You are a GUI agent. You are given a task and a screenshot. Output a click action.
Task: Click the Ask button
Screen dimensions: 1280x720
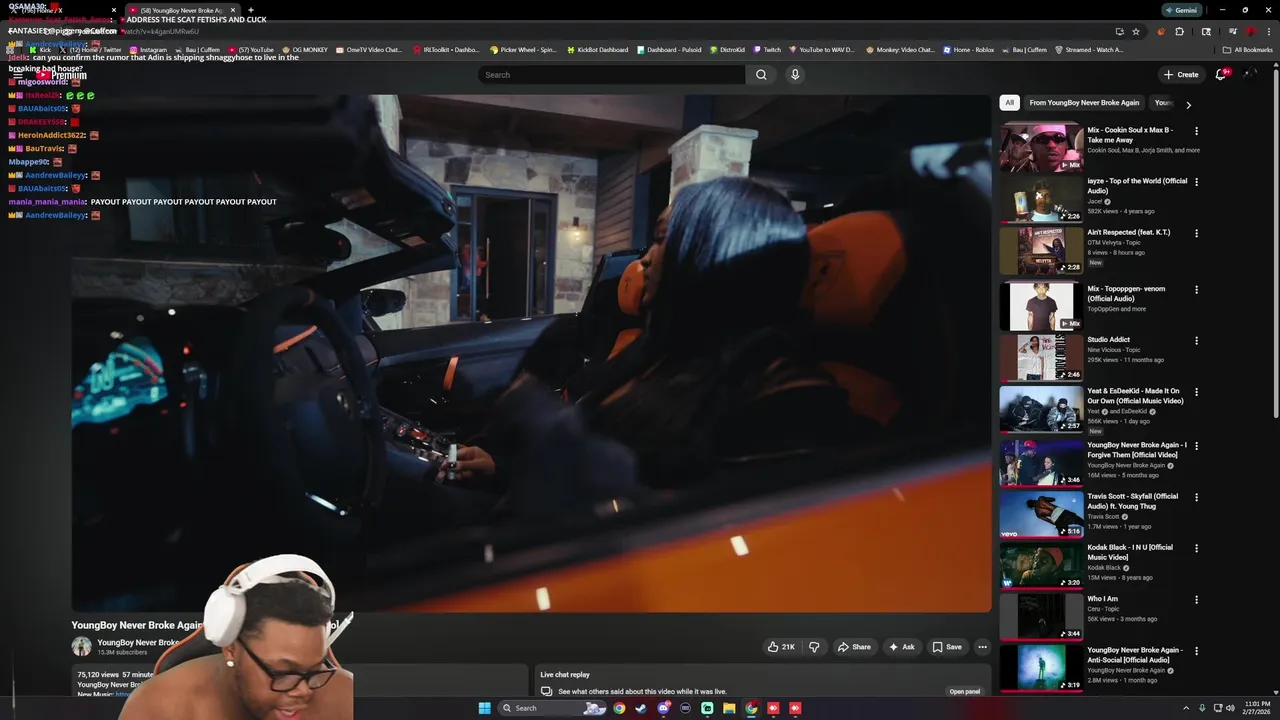pyautogui.click(x=901, y=647)
